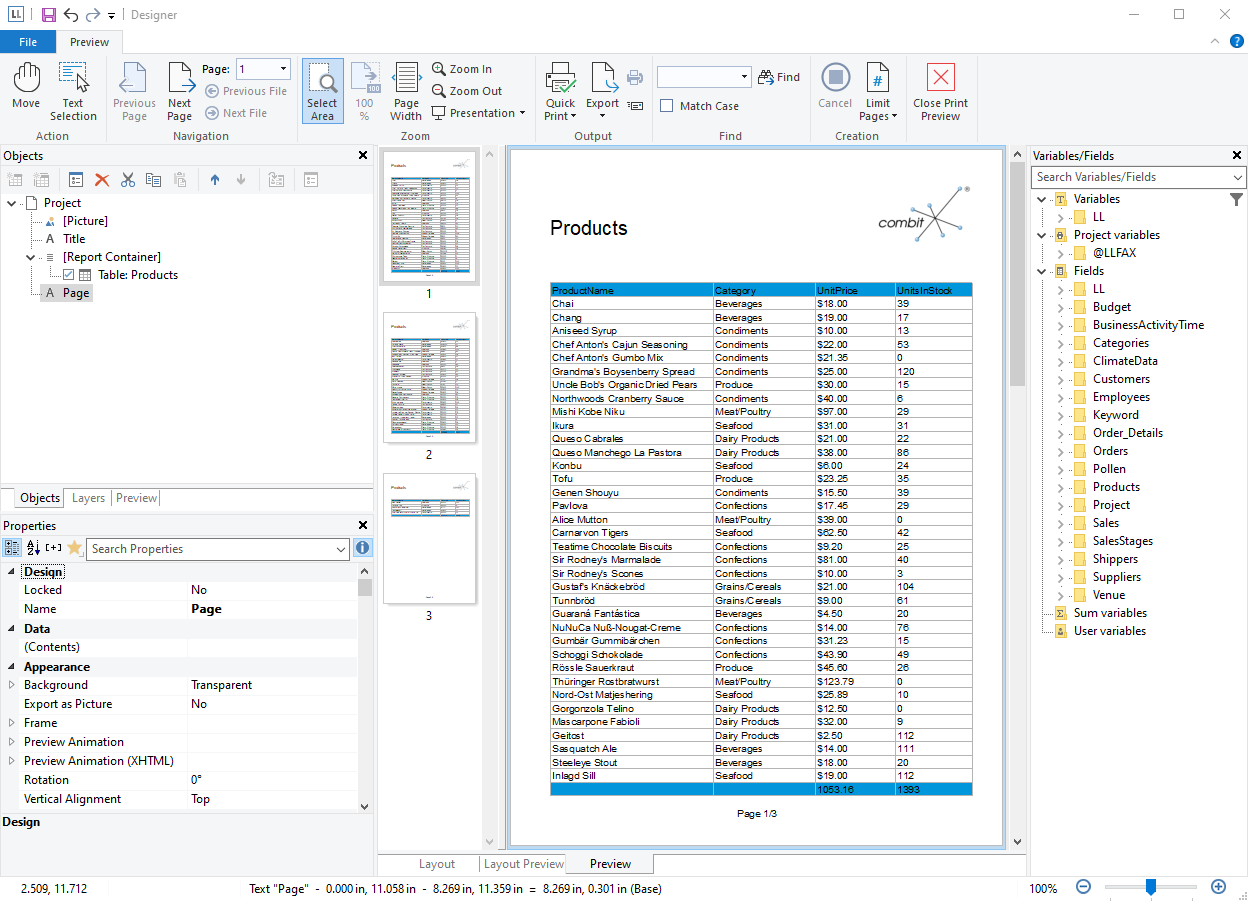The width and height of the screenshot is (1248, 901).
Task: Activate the Text Selection tool
Action: tap(73, 91)
